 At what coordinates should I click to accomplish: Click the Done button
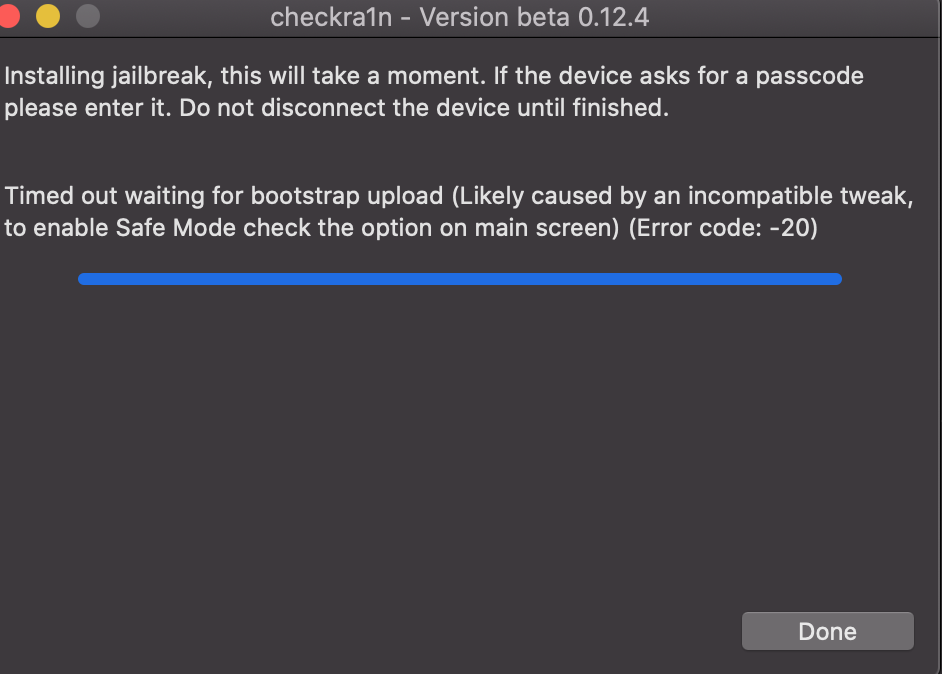(827, 631)
